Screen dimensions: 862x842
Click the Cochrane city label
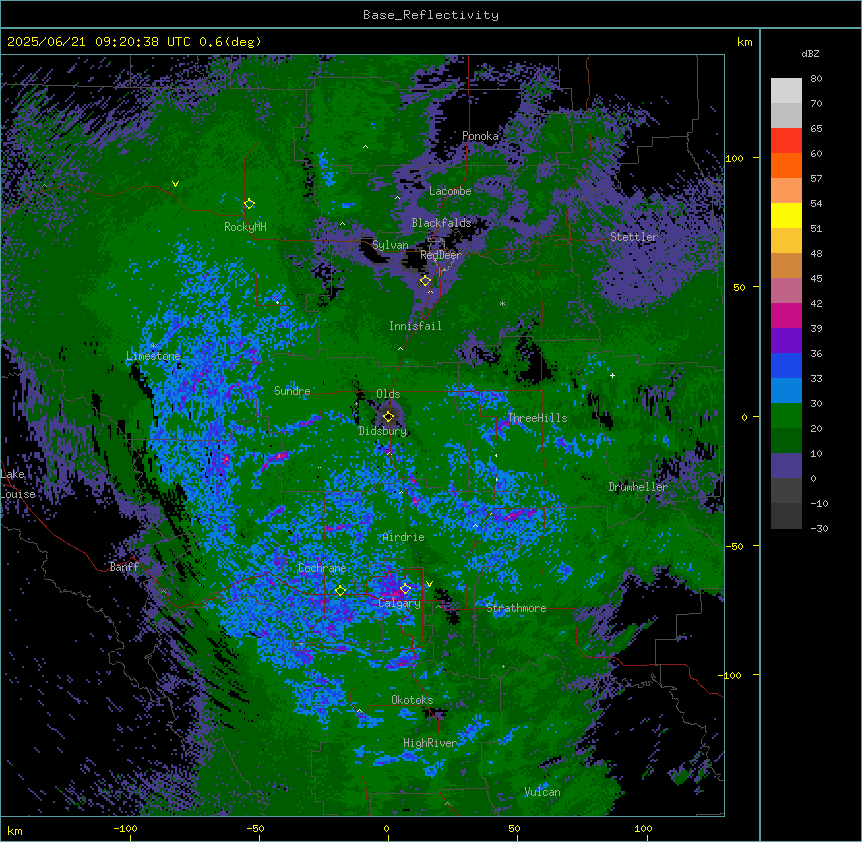(x=322, y=568)
